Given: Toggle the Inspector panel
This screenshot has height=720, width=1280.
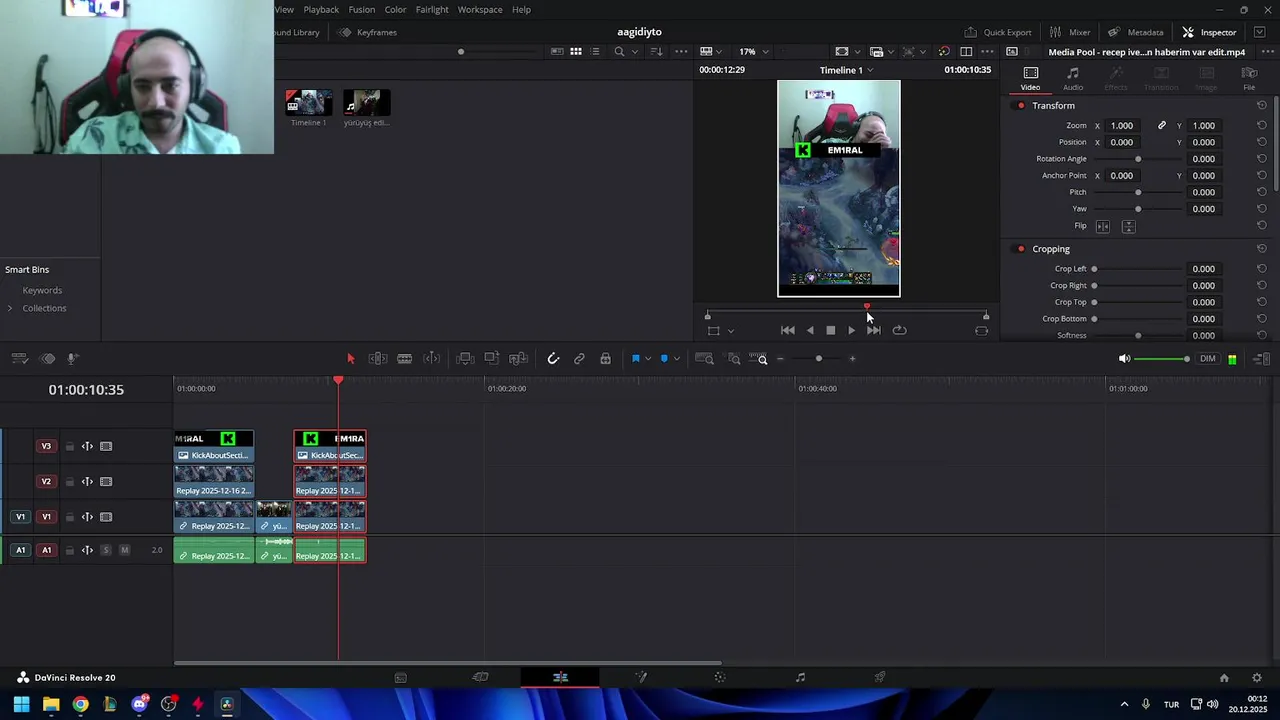Looking at the screenshot, I should [x=1209, y=32].
